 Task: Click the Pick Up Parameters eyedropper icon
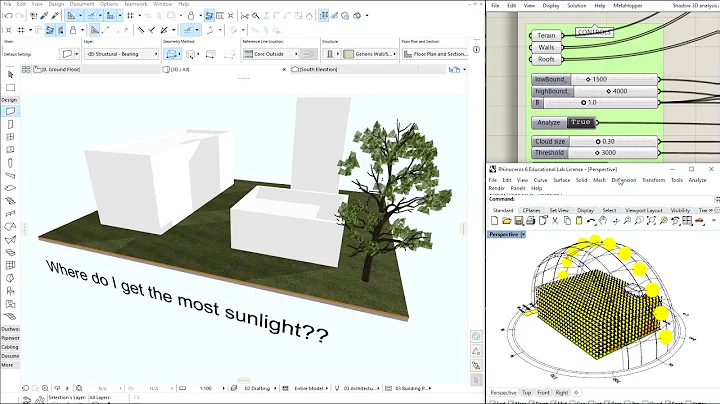pos(44,16)
